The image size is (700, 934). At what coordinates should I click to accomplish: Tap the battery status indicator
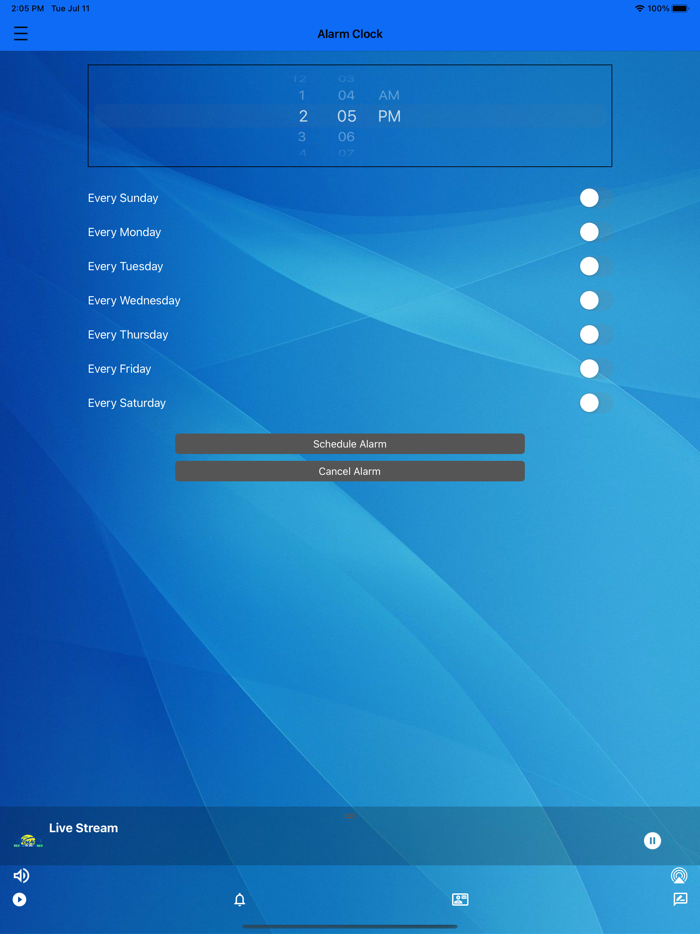click(x=679, y=8)
